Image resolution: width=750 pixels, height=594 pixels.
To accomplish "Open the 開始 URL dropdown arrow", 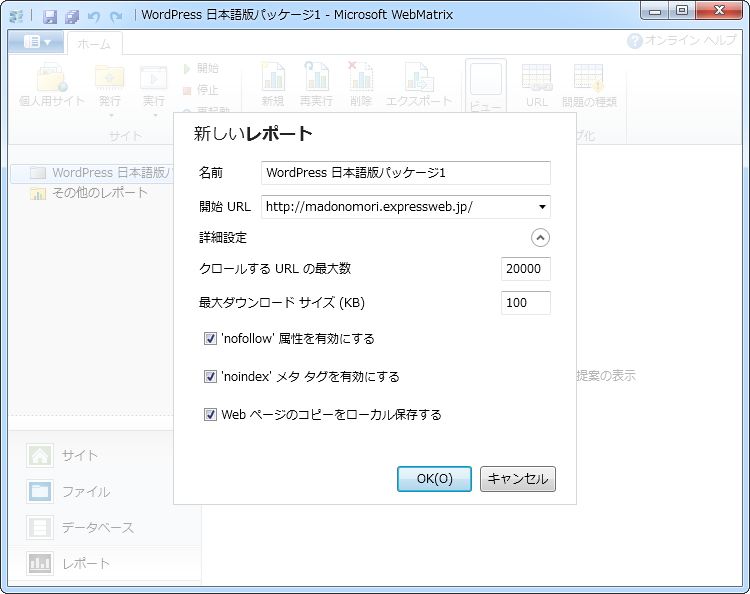I will pyautogui.click(x=542, y=207).
